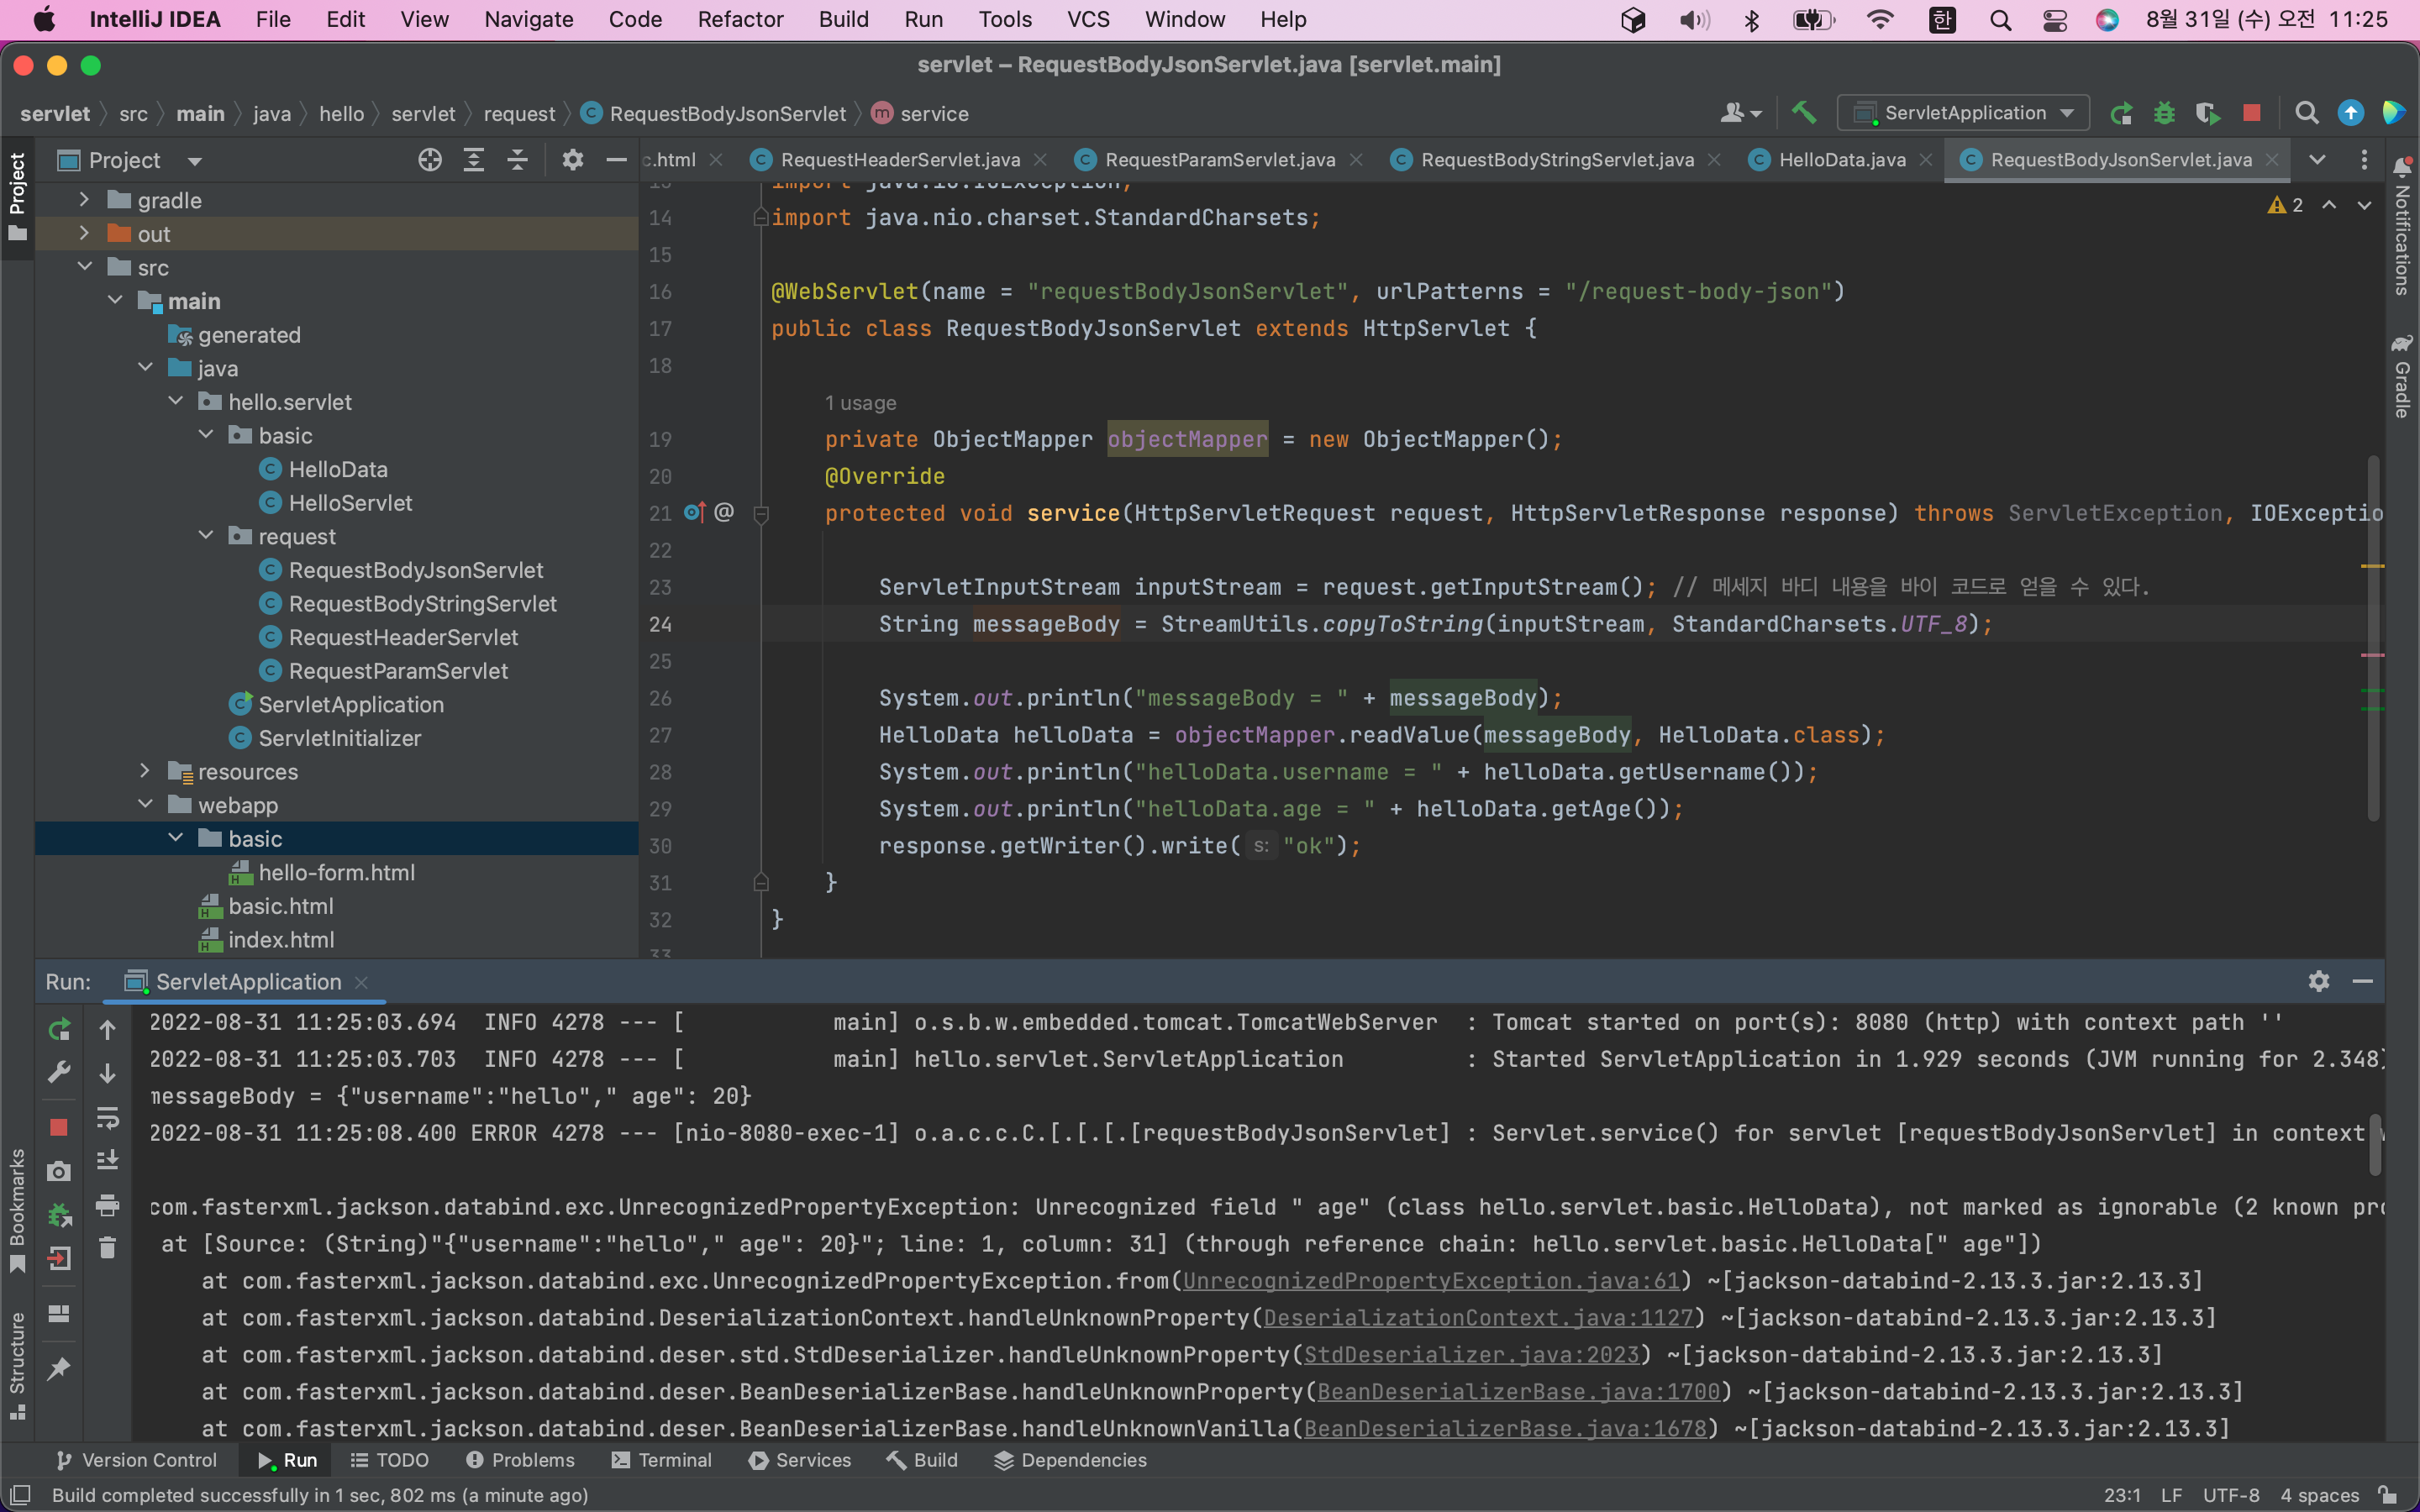Select opened file locate target icon

tap(430, 160)
